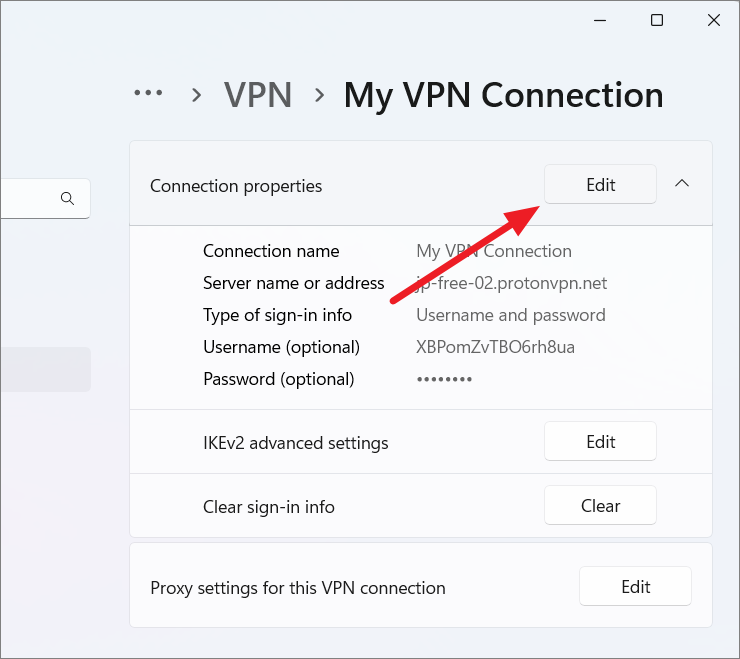Click the masked password dots
The width and height of the screenshot is (740, 659).
tap(444, 380)
